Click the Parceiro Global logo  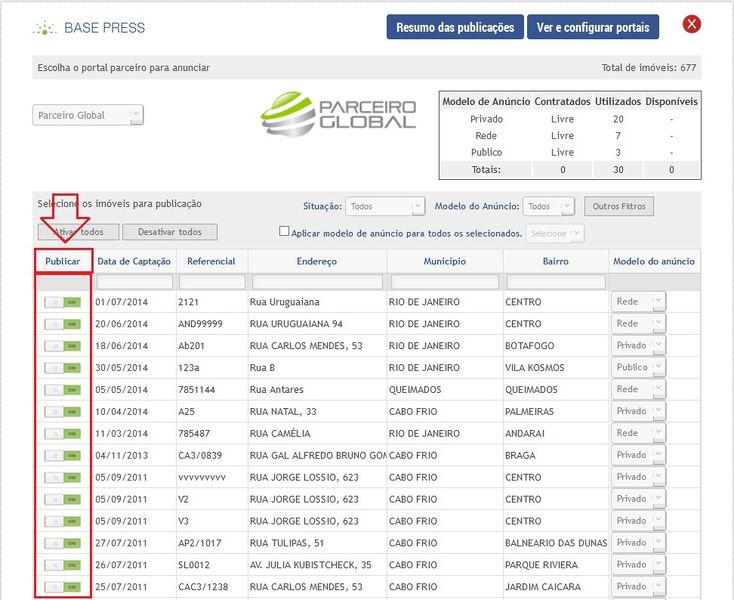(338, 115)
